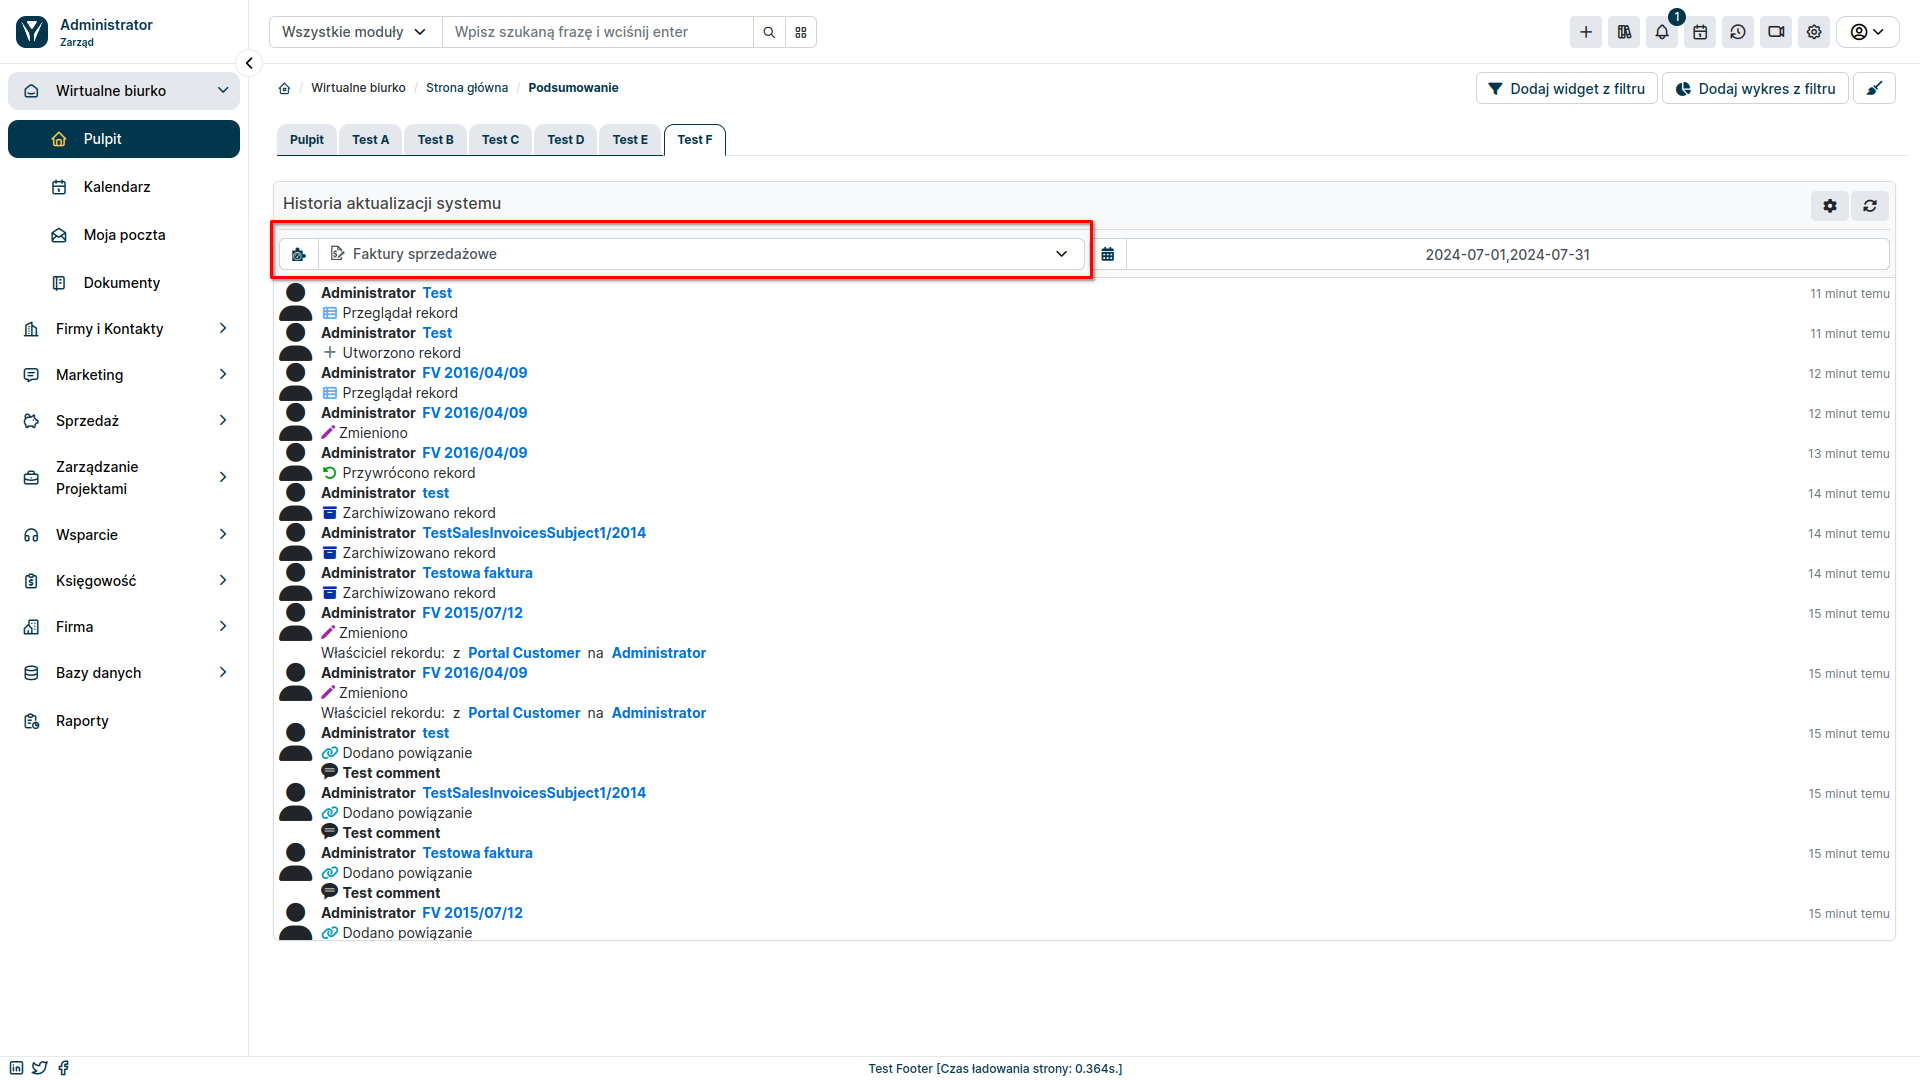Screen dimensions: 1920x1080
Task: Collapse the Wirtualne biurko section
Action: 124,91
